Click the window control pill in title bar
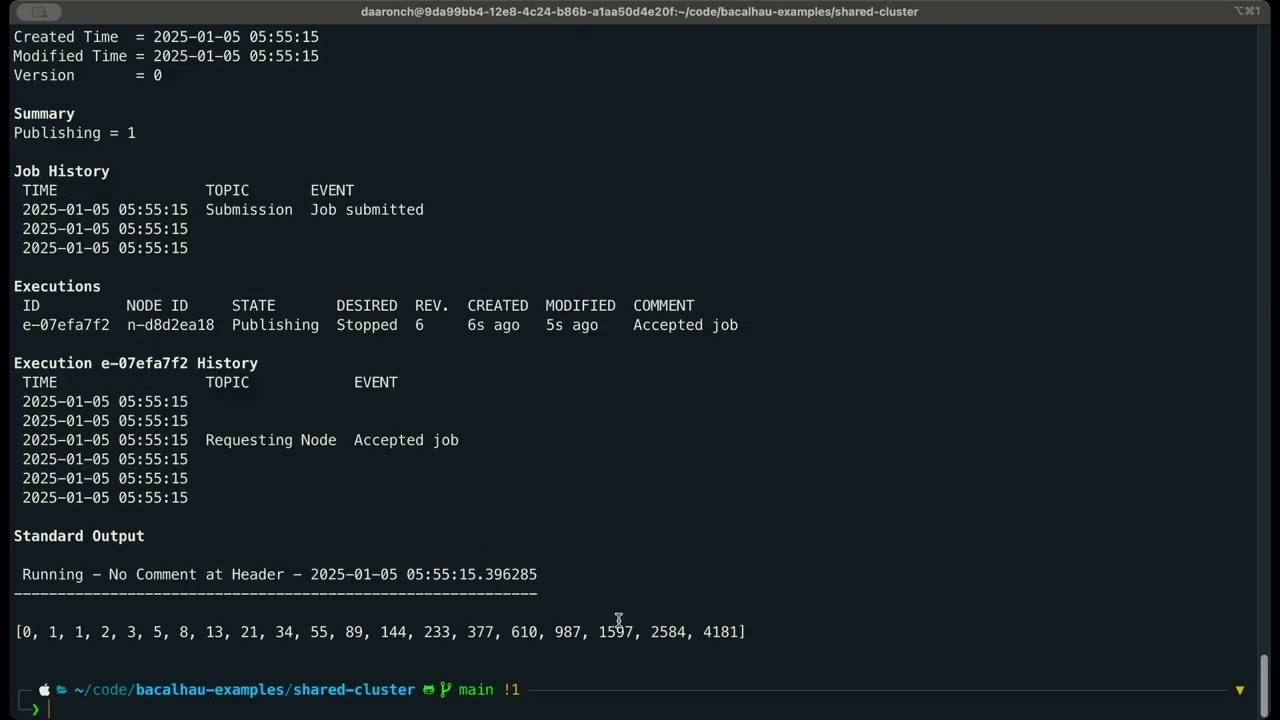The height and width of the screenshot is (720, 1280). tap(39, 11)
